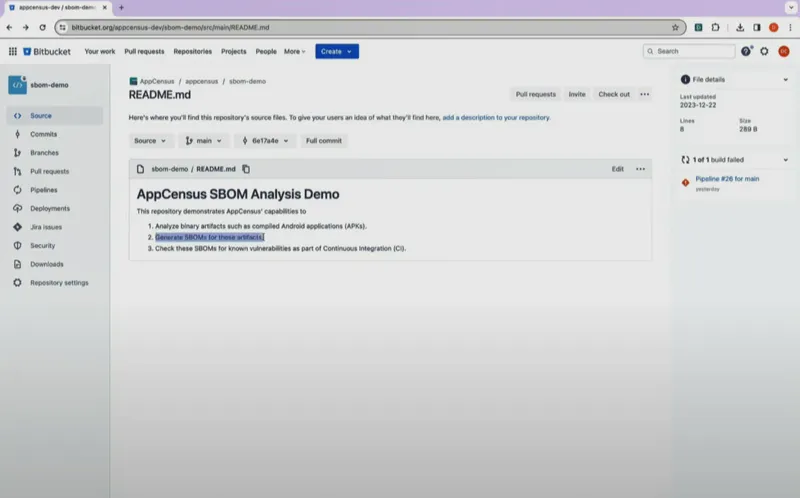This screenshot has height=498, width=800.
Task: Click Pull requests button near Invite
Action: point(535,94)
